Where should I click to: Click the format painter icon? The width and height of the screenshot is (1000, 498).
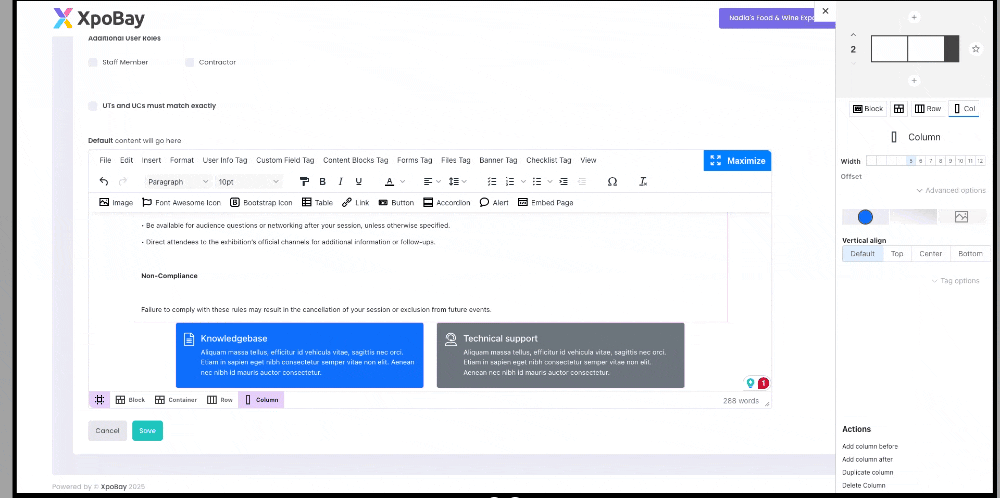pyautogui.click(x=304, y=181)
